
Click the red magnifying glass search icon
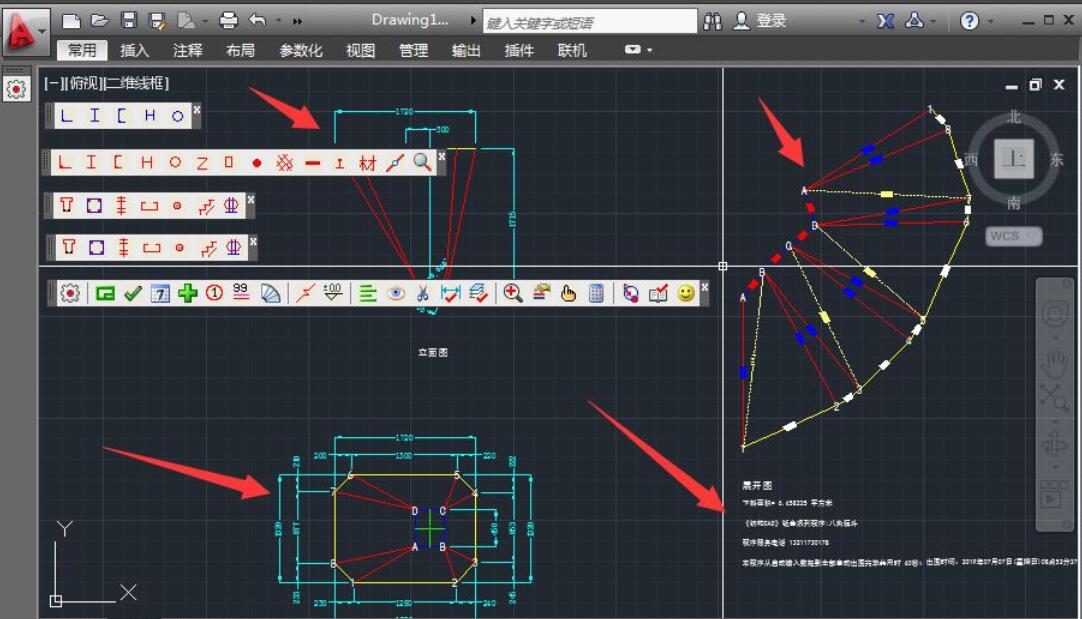pos(421,162)
